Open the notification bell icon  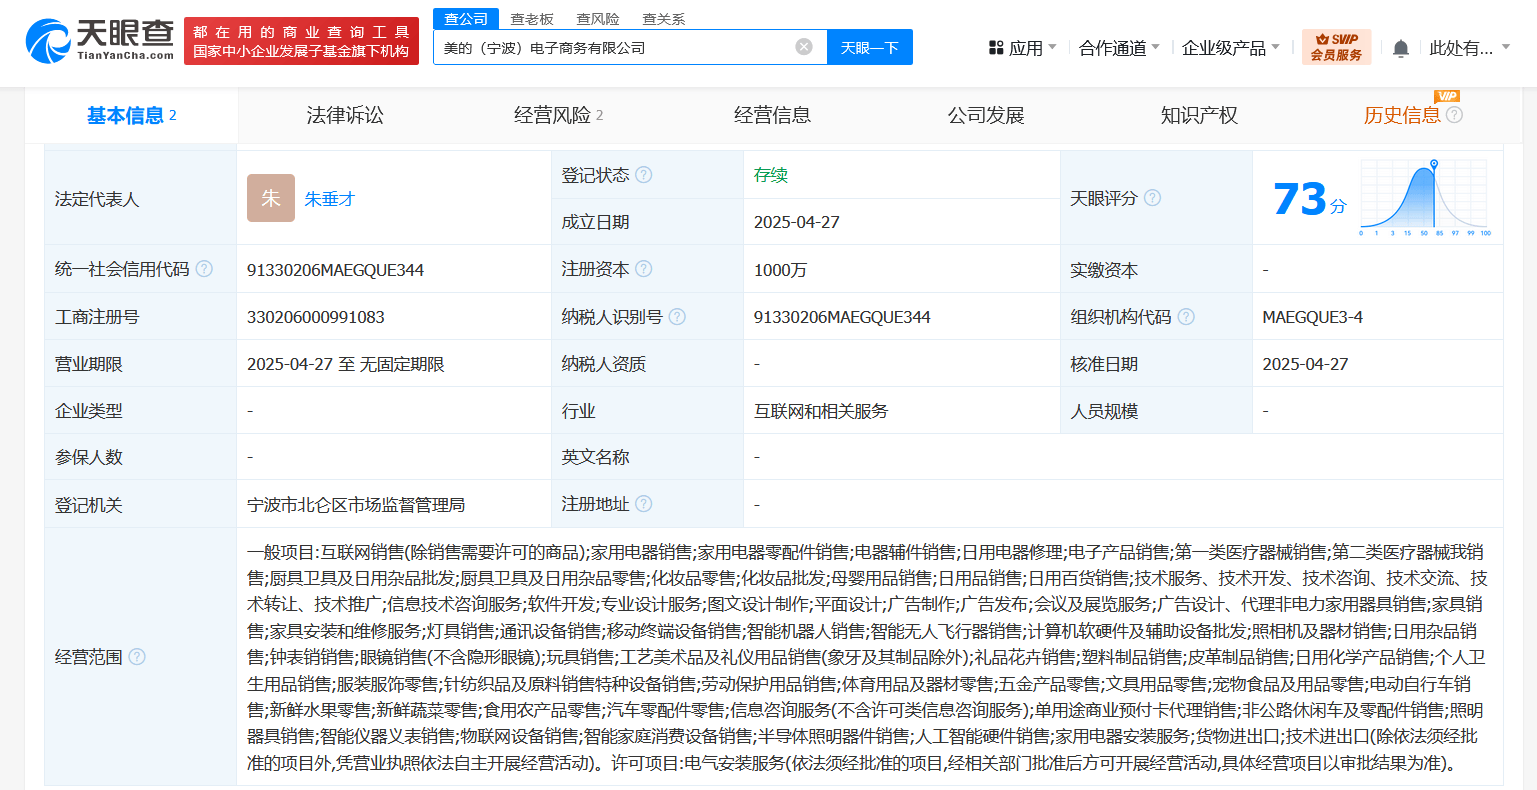tap(1402, 46)
